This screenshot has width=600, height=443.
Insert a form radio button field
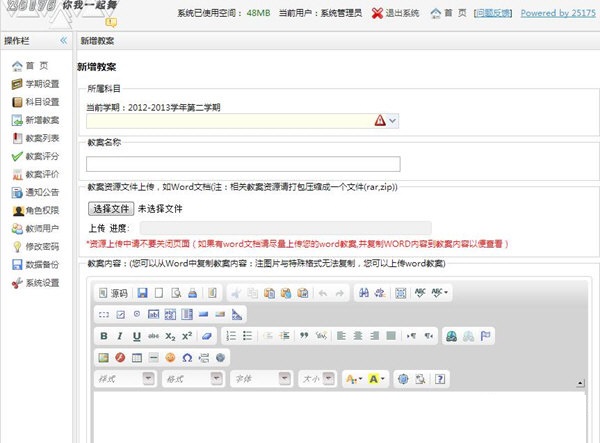coord(137,314)
